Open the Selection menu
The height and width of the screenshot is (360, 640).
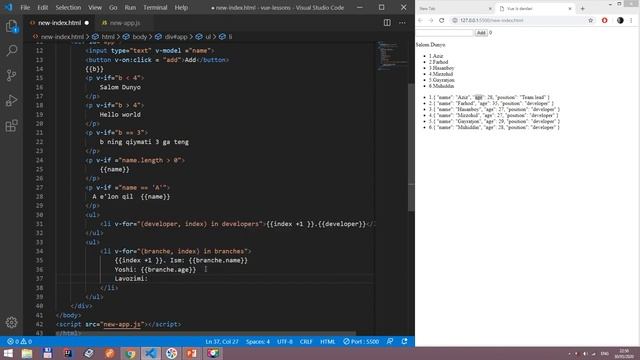(x=68, y=7)
